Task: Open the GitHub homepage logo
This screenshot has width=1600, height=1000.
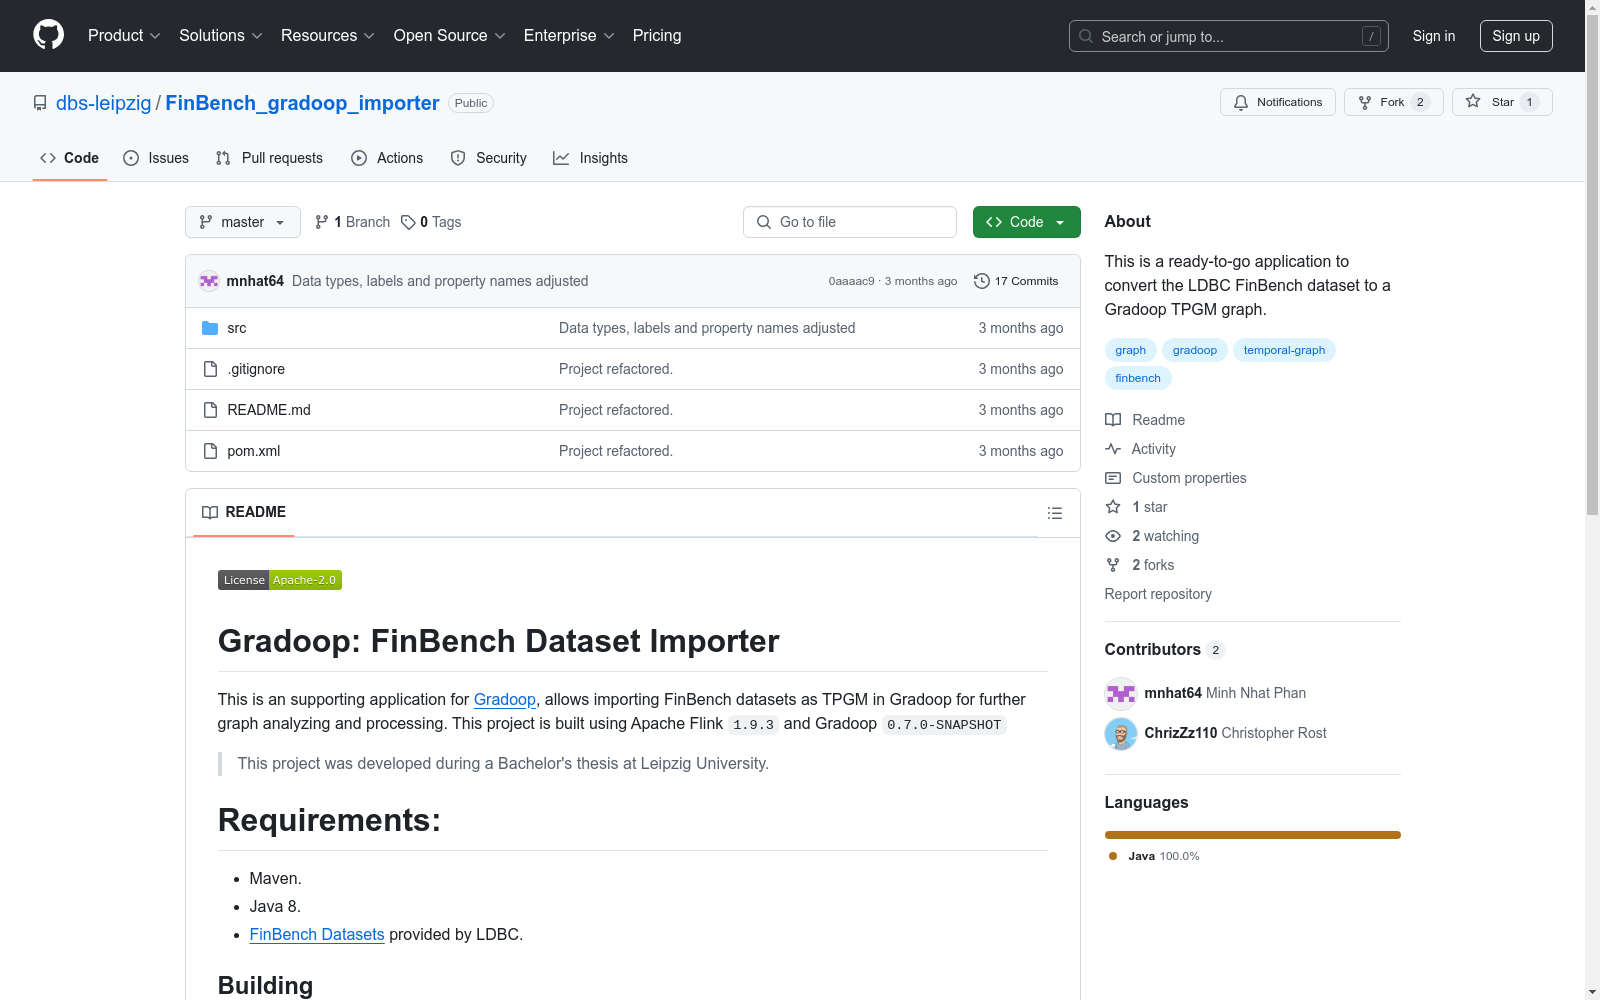Action: [x=48, y=35]
